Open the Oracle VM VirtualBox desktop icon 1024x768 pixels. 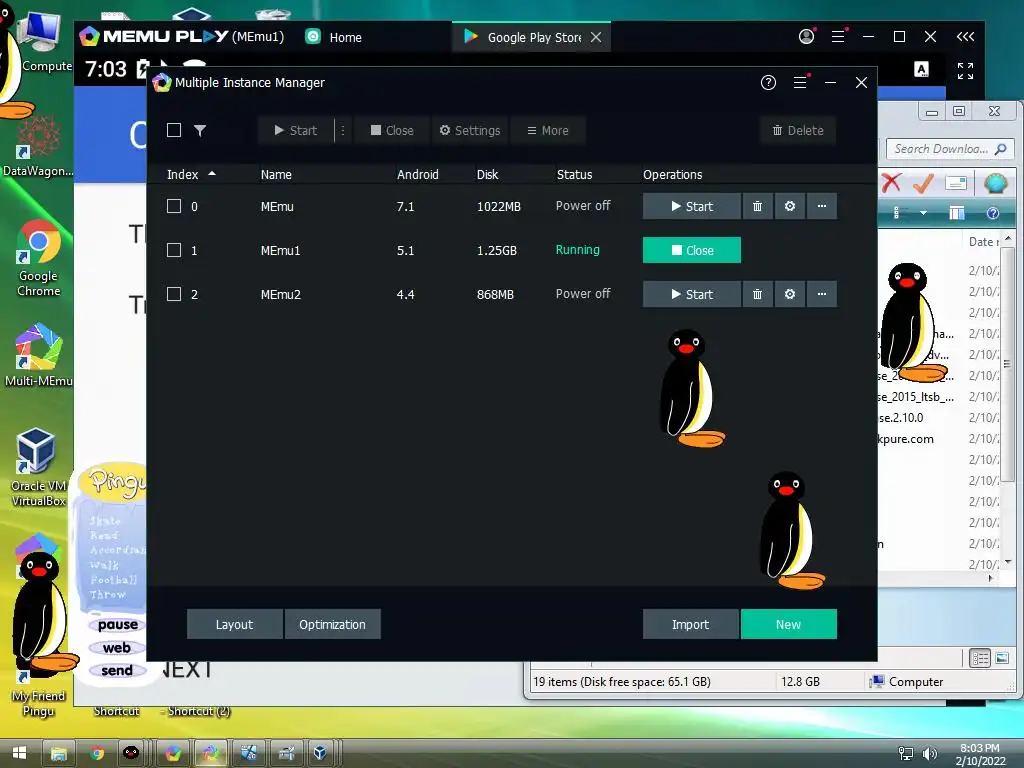[x=38, y=467]
